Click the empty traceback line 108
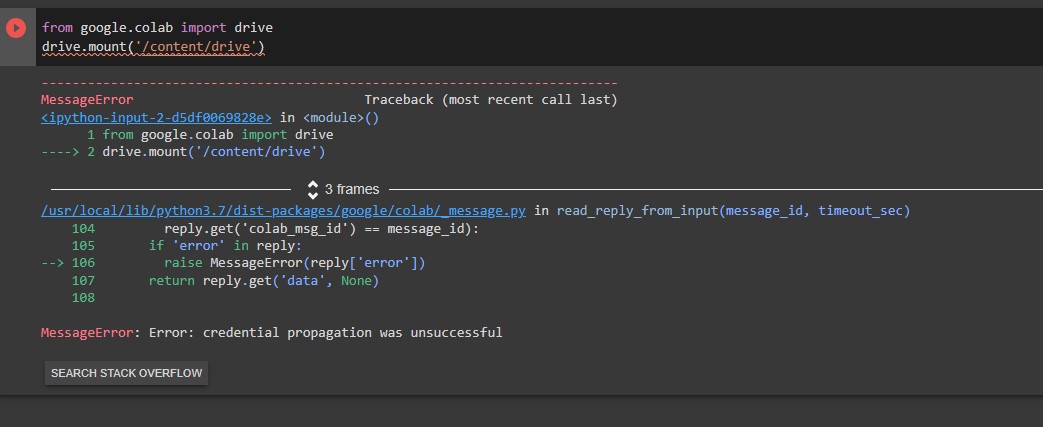 click(x=83, y=298)
